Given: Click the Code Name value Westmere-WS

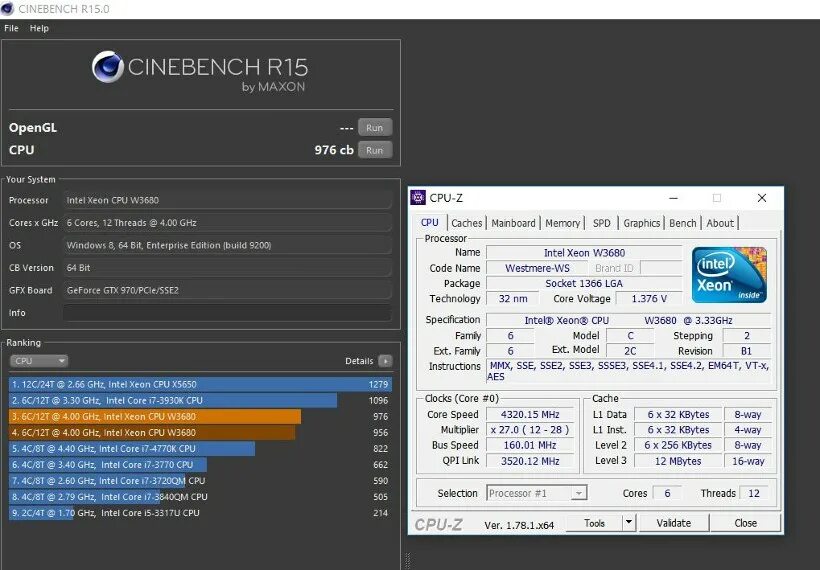Looking at the screenshot, I should click(x=537, y=268).
